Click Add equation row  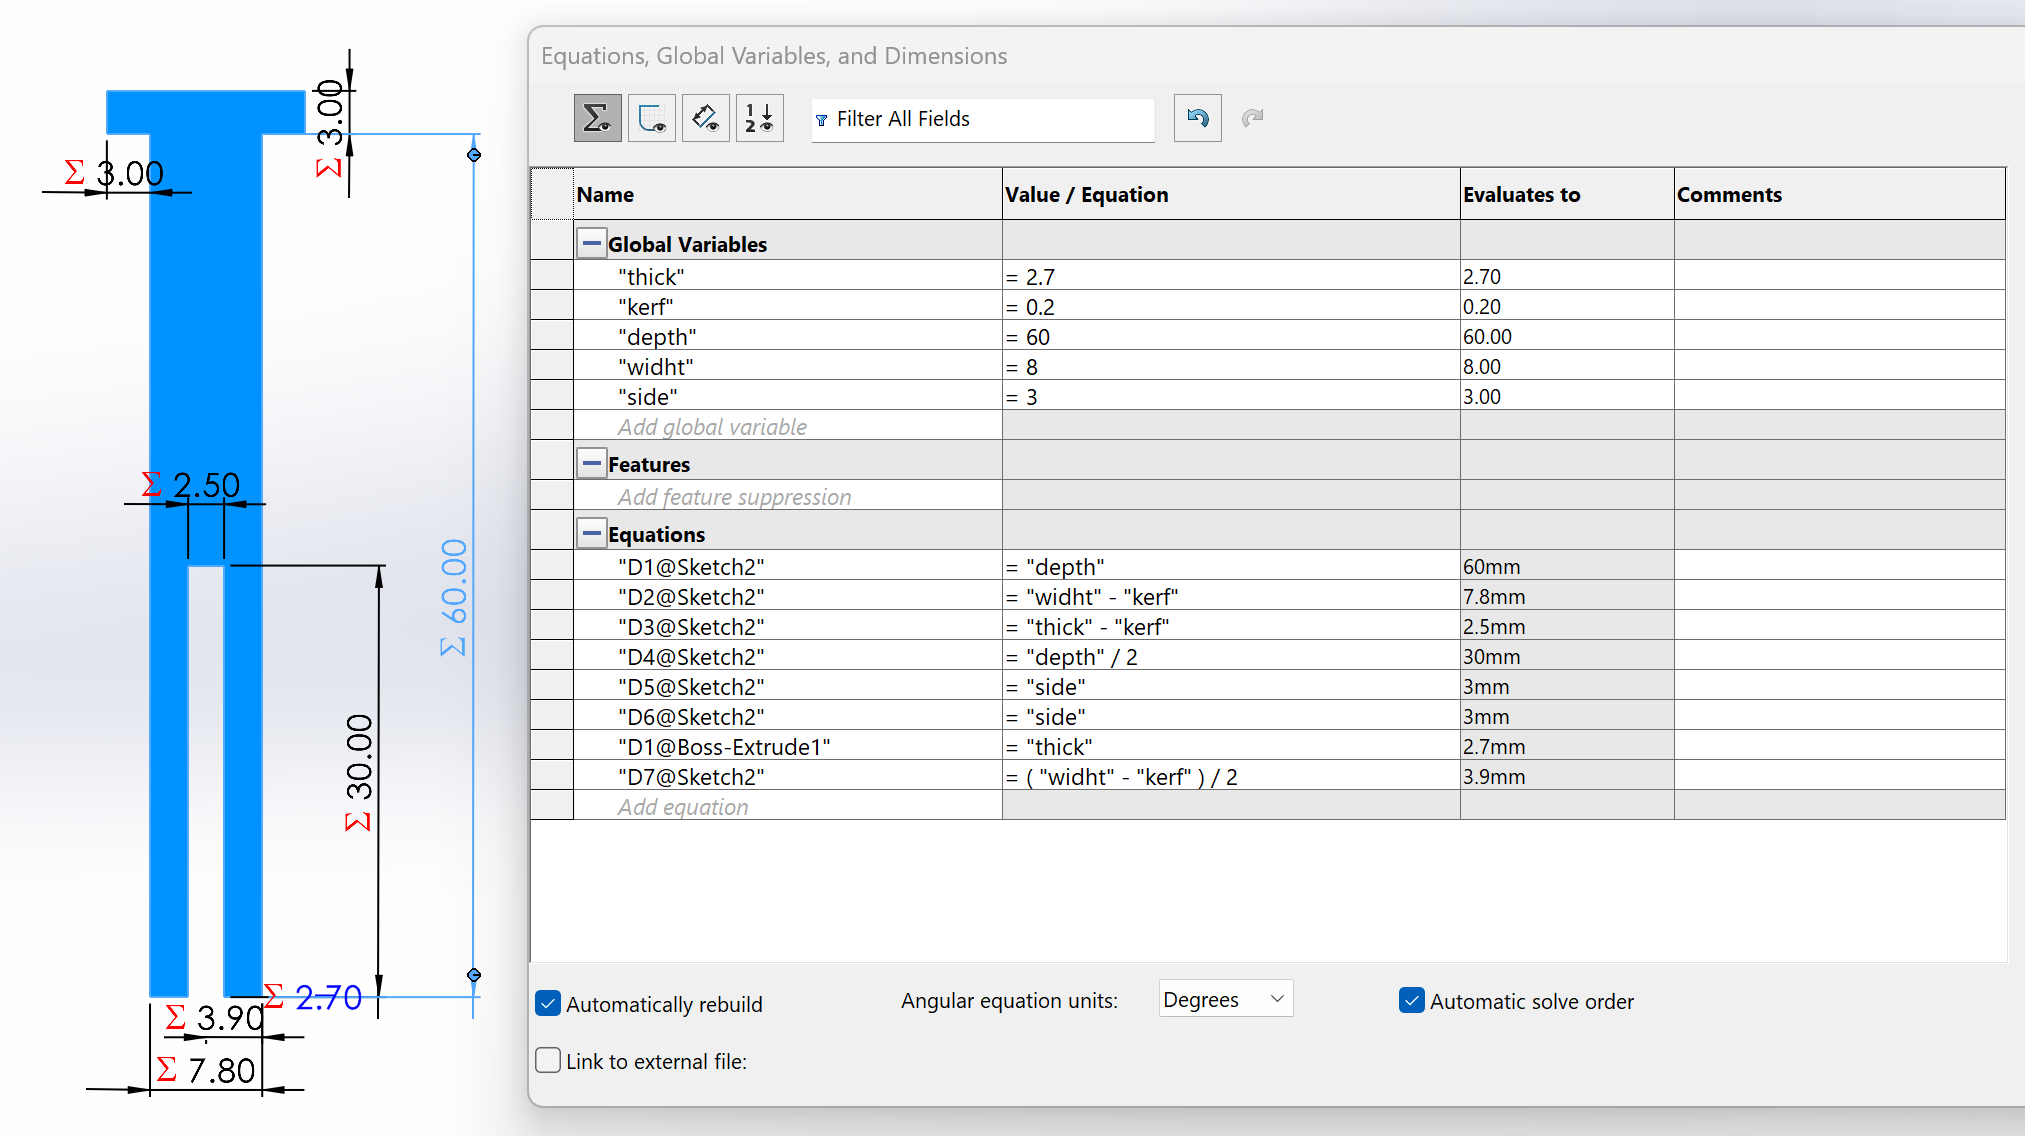tap(683, 807)
